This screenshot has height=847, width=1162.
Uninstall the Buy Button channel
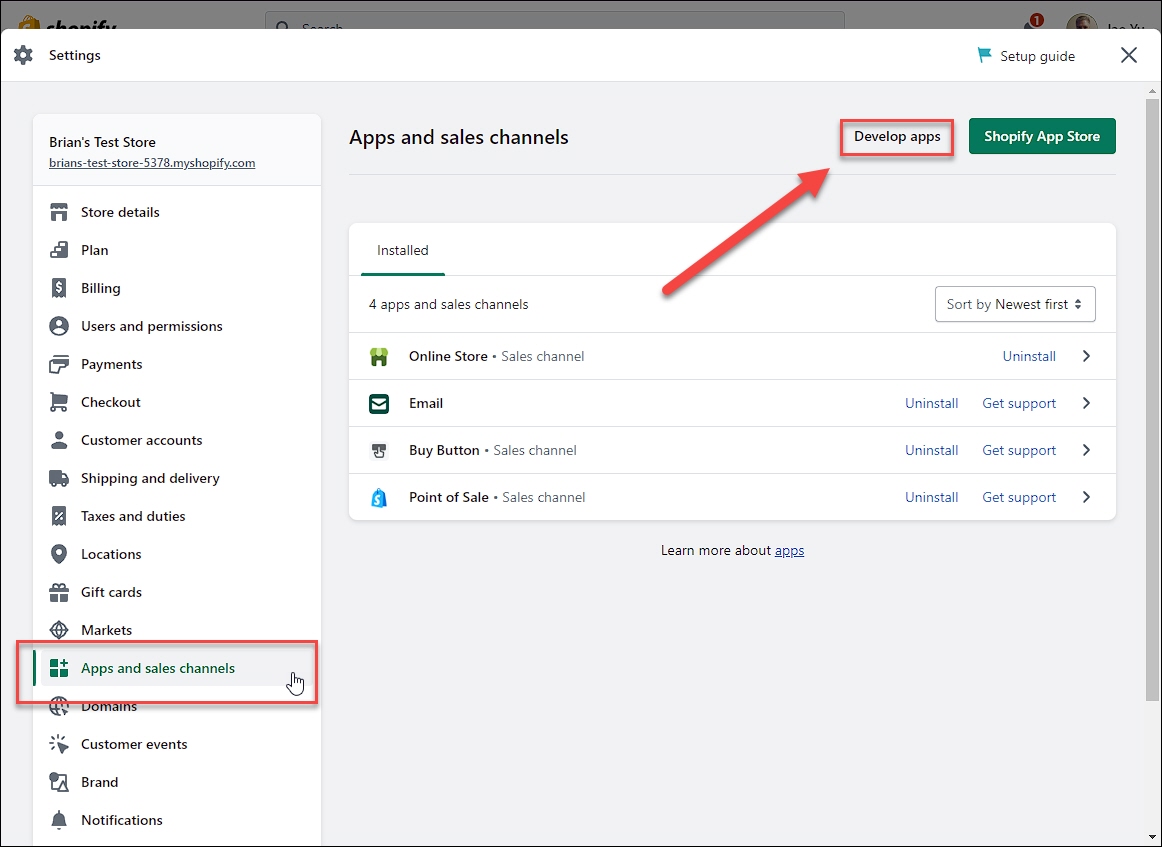[x=932, y=451]
